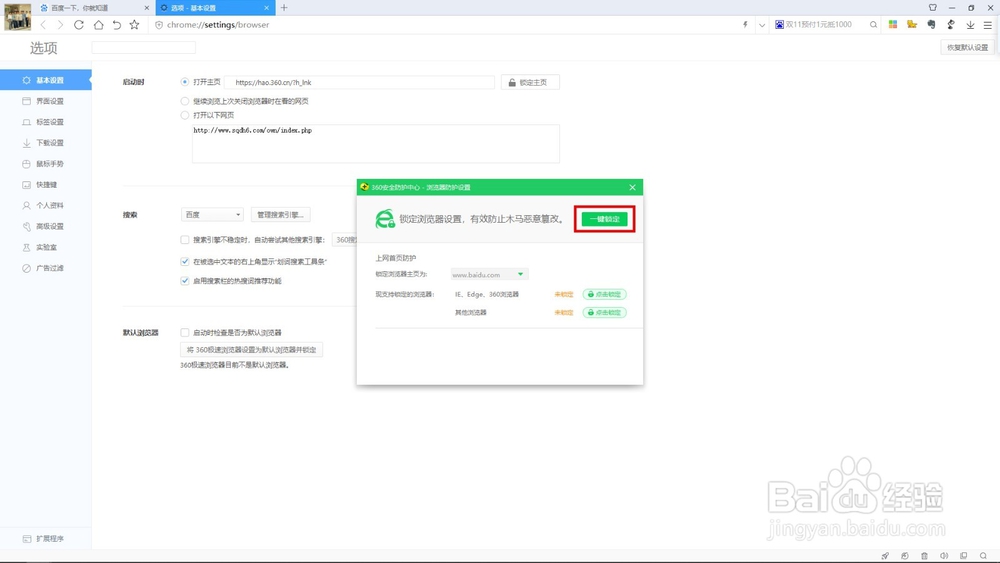The image size is (1000, 563).
Task: Click 点击锁定 for IE, Edge, 360浏览器
Action: (x=605, y=295)
